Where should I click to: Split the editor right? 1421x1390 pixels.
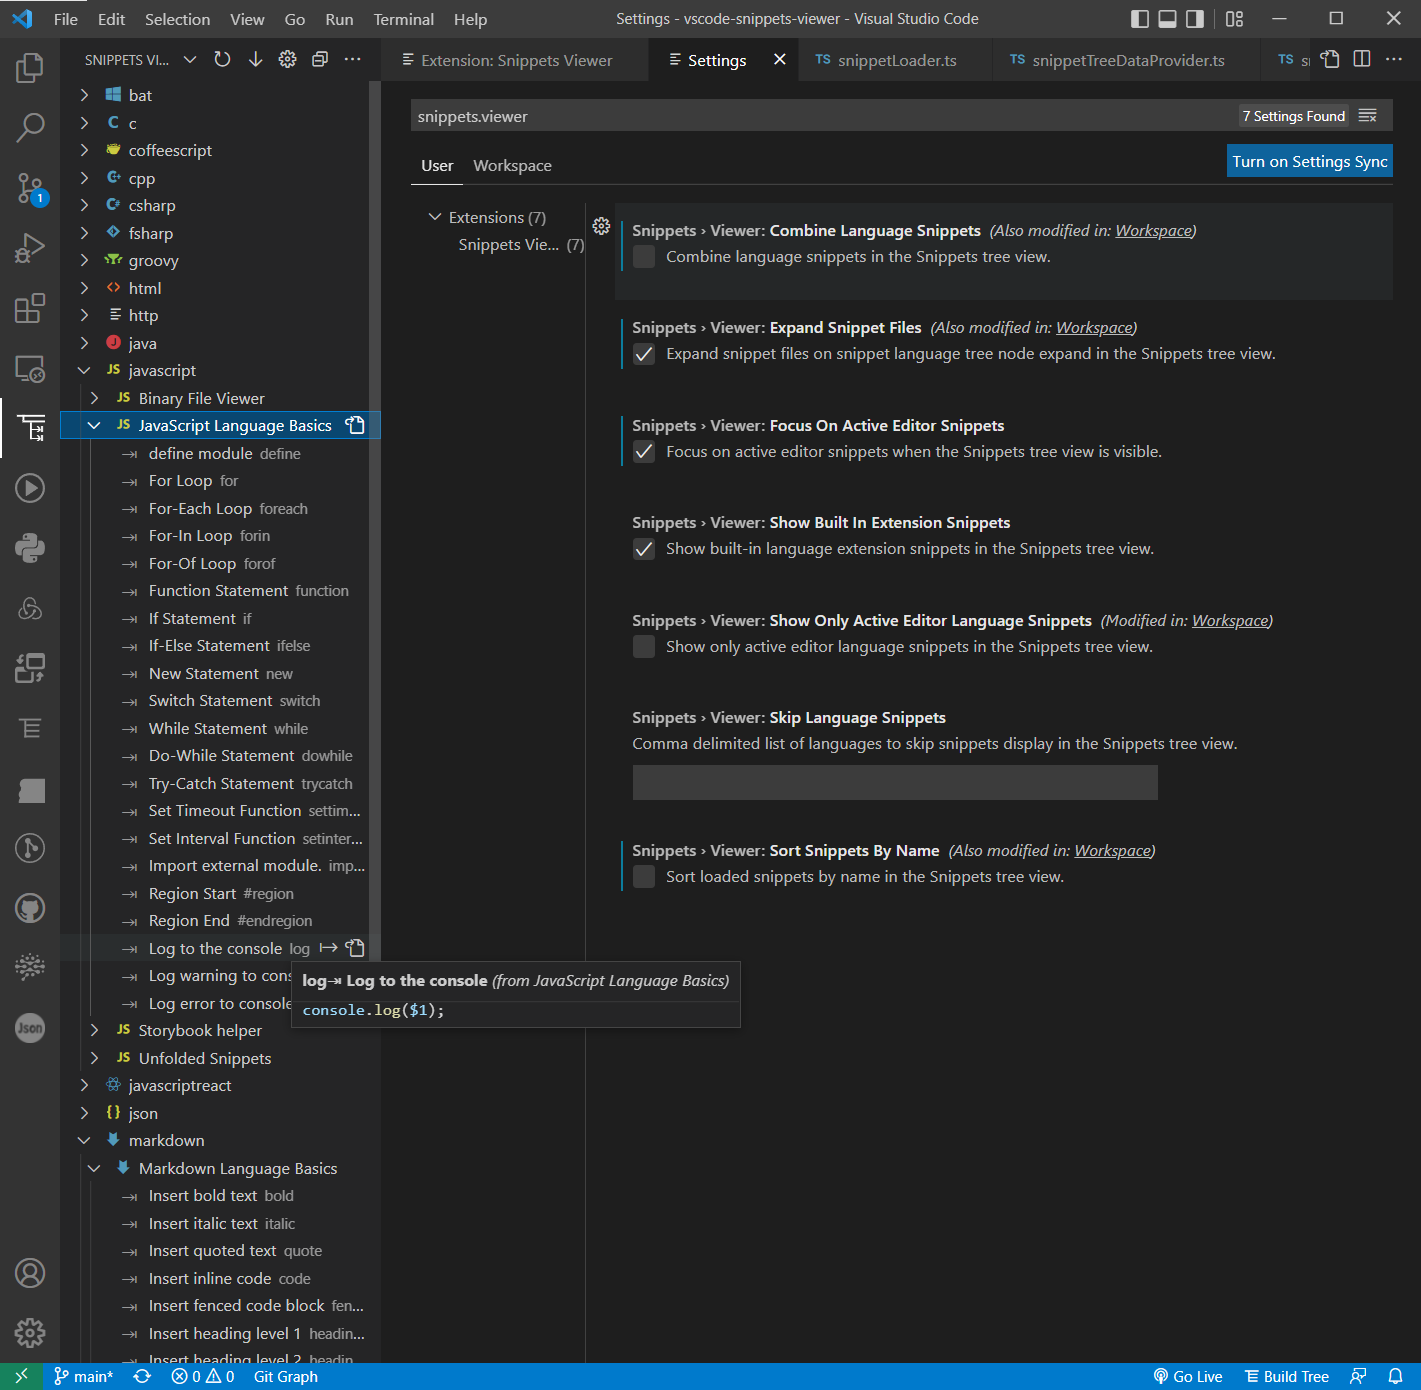point(1362,60)
